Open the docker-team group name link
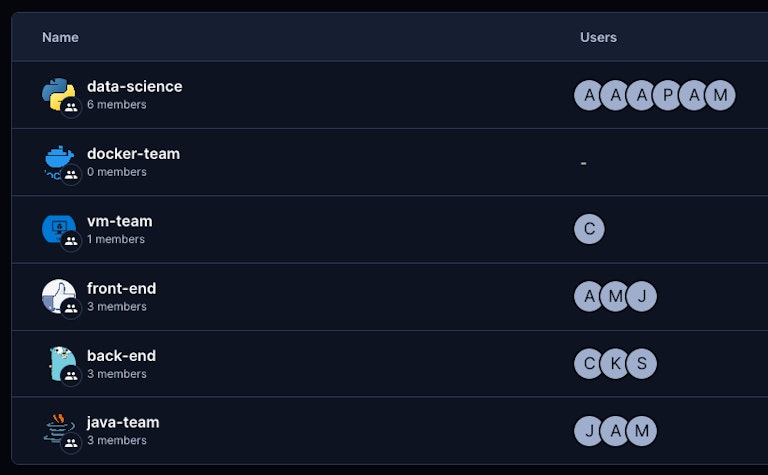The image size is (768, 475). [133, 153]
